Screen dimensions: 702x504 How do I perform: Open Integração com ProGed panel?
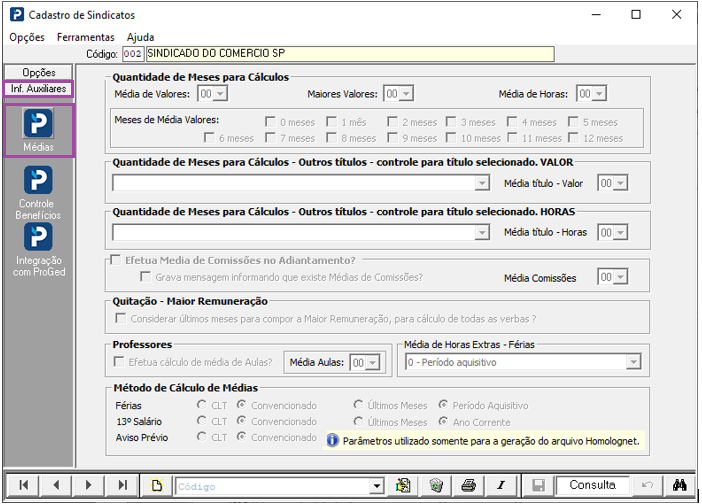coord(38,237)
